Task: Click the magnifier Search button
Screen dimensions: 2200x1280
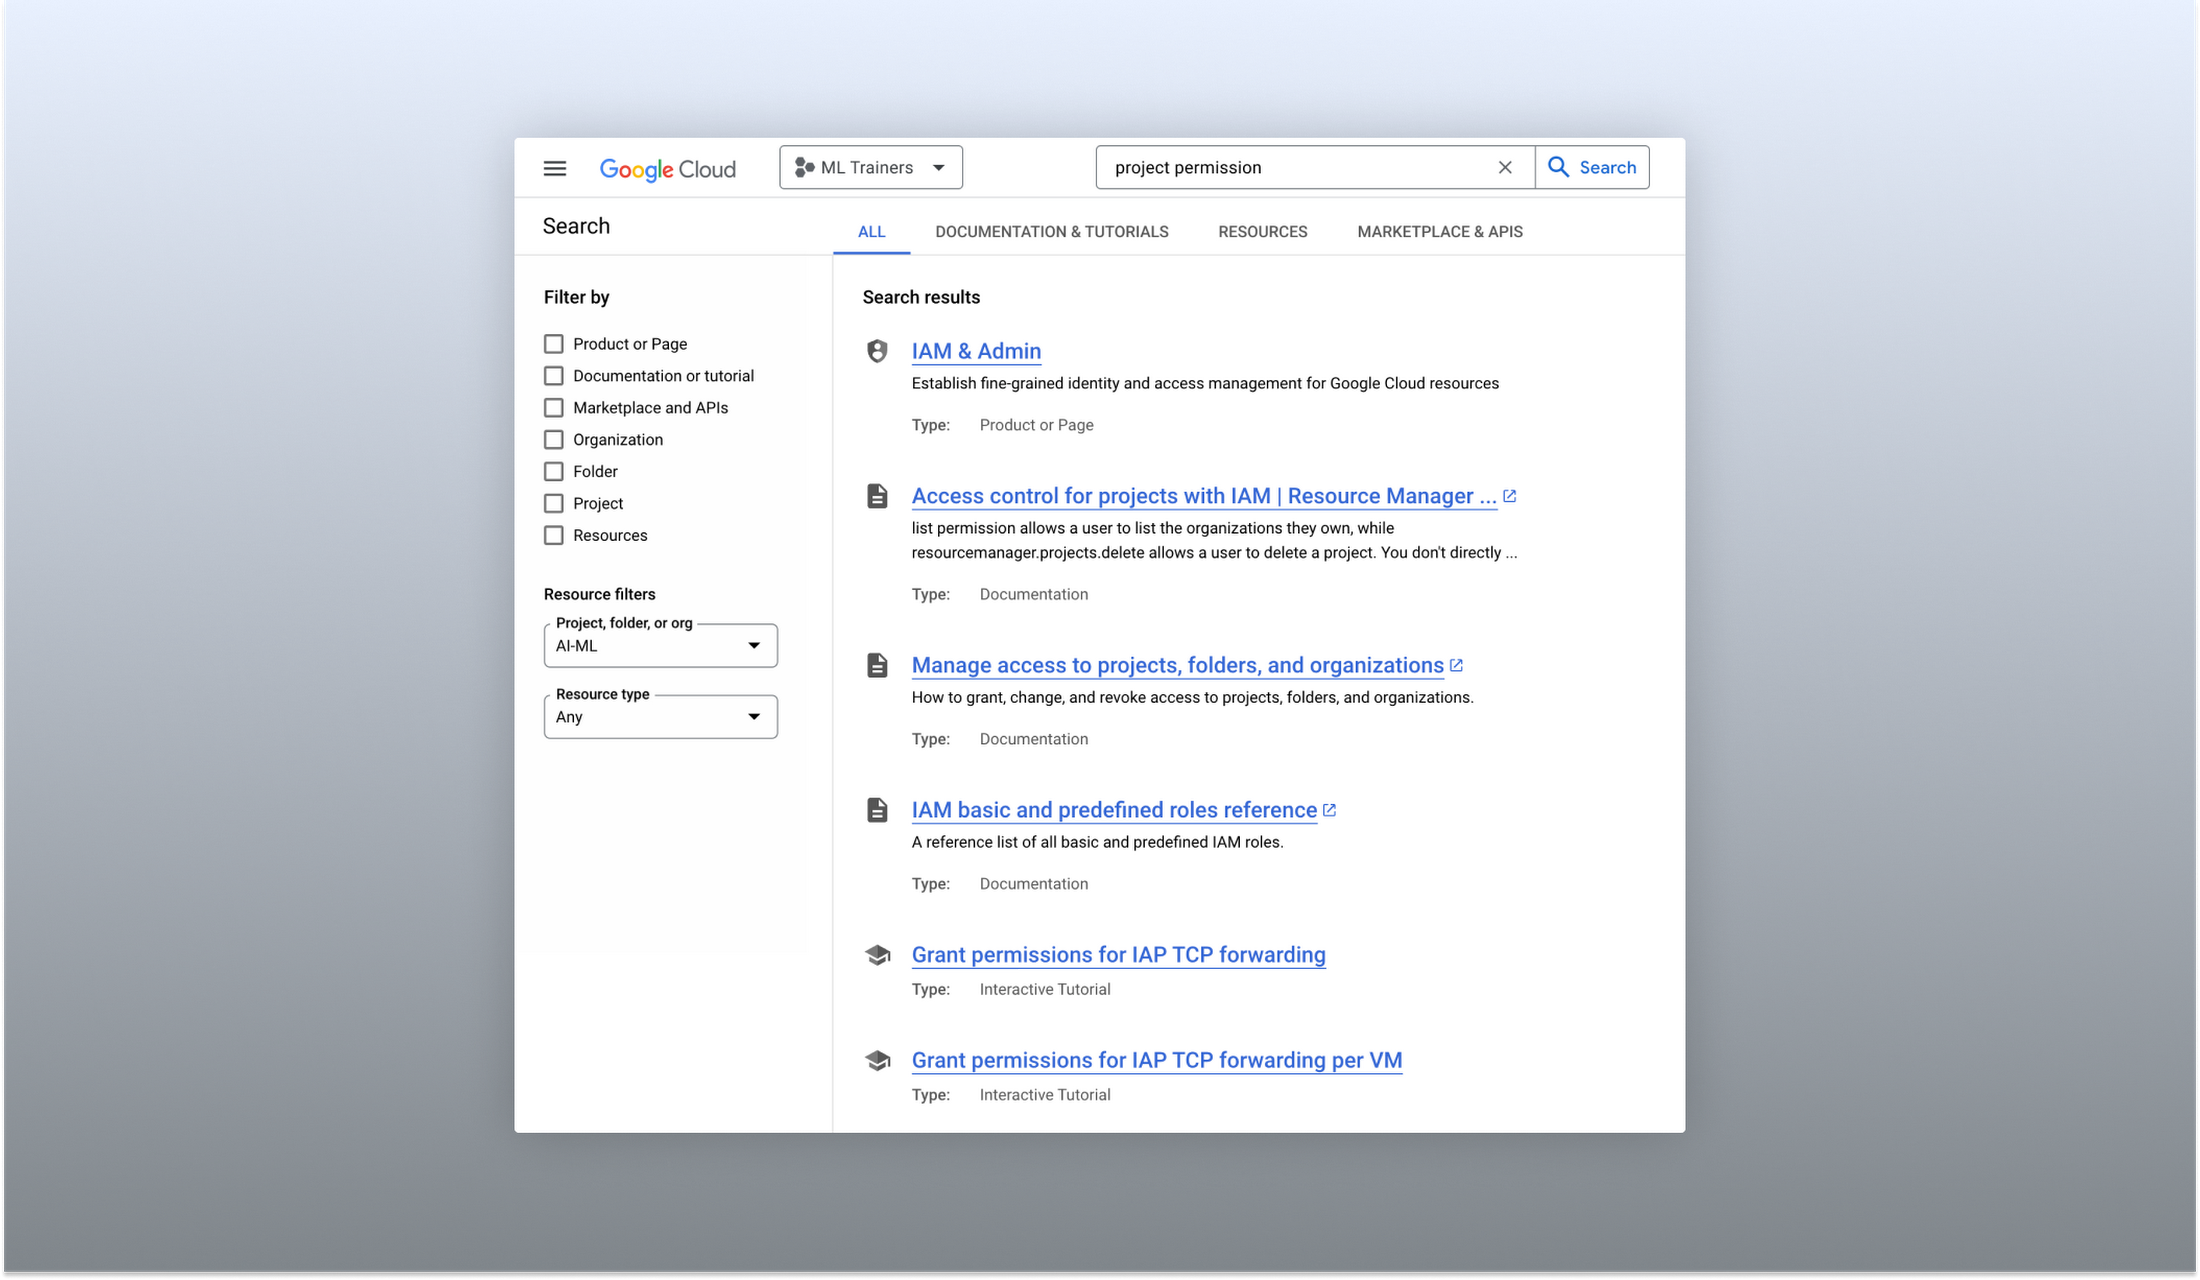Action: click(x=1592, y=167)
